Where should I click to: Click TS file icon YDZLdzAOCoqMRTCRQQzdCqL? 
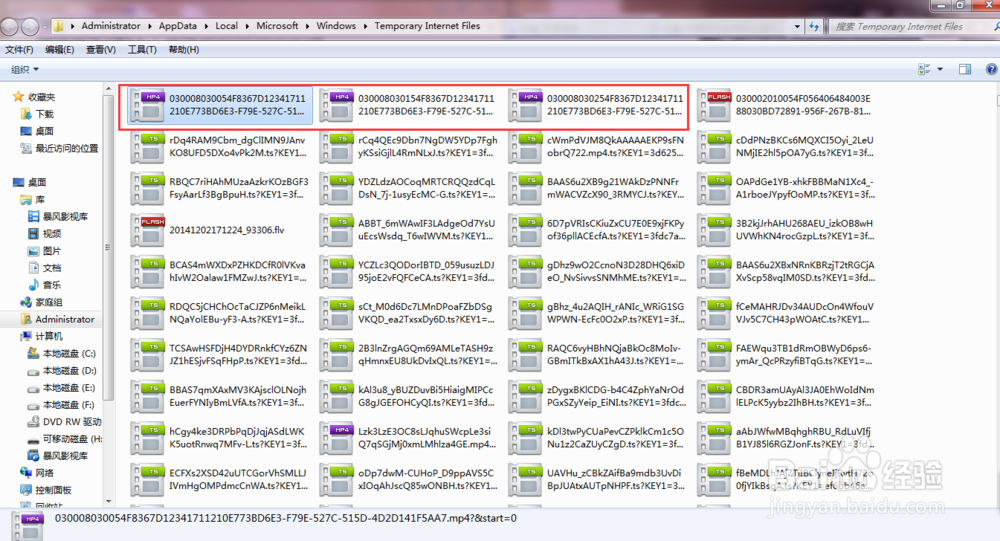[x=337, y=188]
